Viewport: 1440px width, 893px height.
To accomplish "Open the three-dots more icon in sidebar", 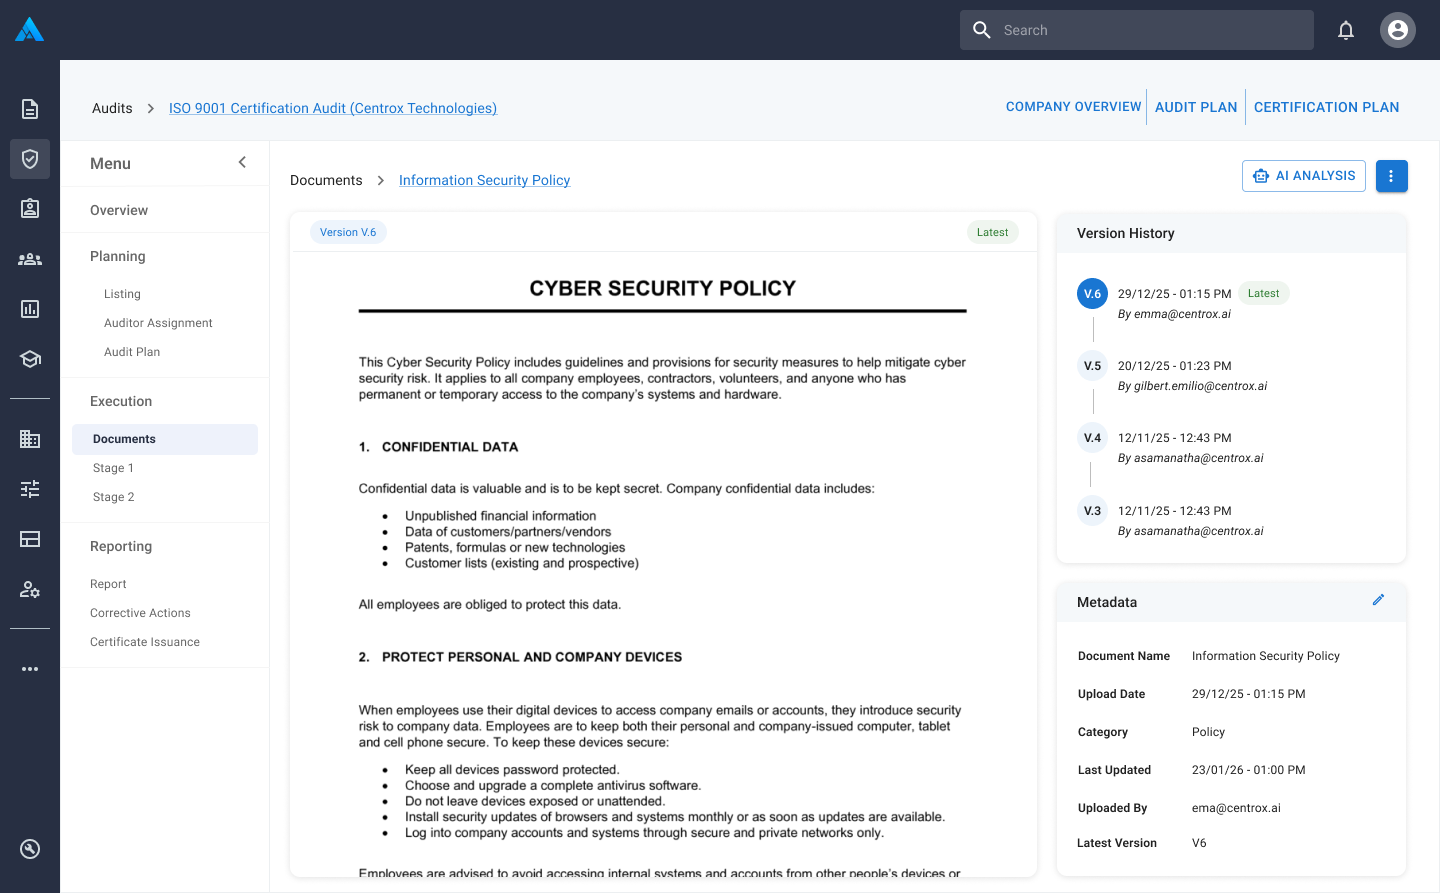I will click(30, 669).
